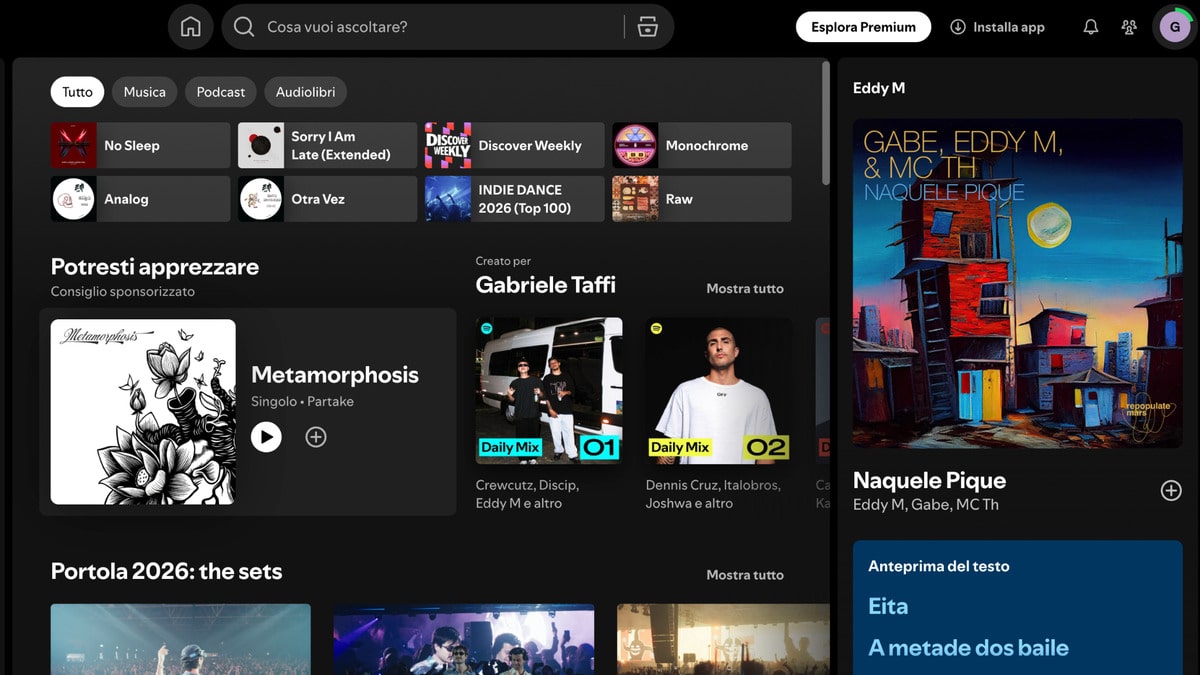Click the search magnifier icon

point(244,27)
